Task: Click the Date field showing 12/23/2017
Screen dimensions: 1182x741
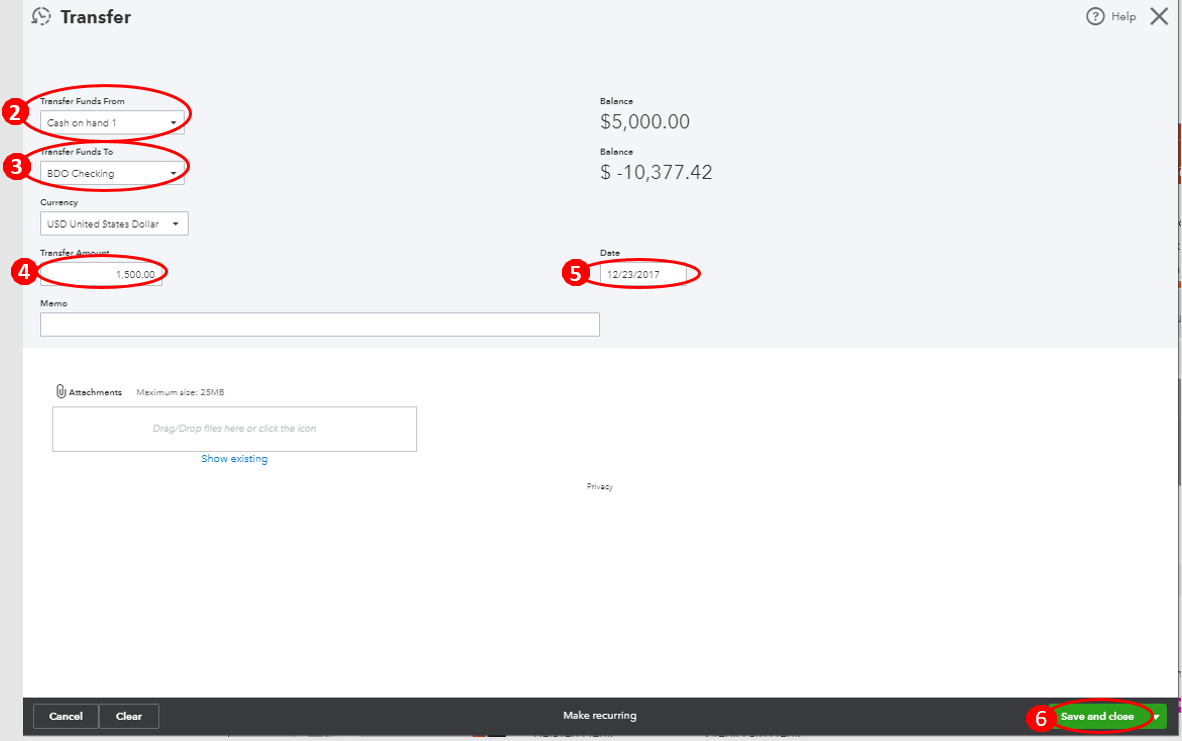Action: click(x=644, y=274)
